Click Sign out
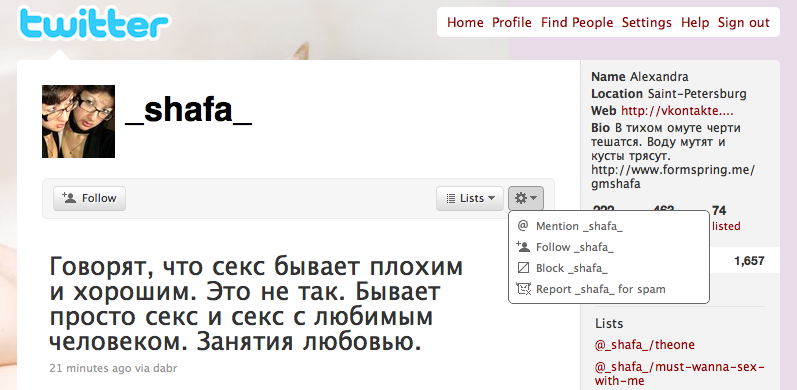The height and width of the screenshot is (390, 797). click(x=744, y=22)
